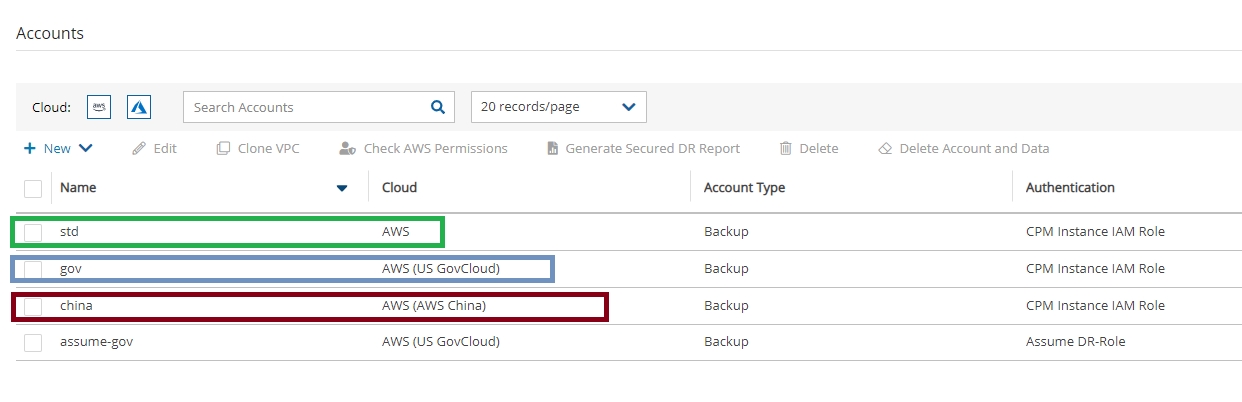Filter accounts by AWS cloud icon
The width and height of the screenshot is (1242, 402).
(99, 107)
